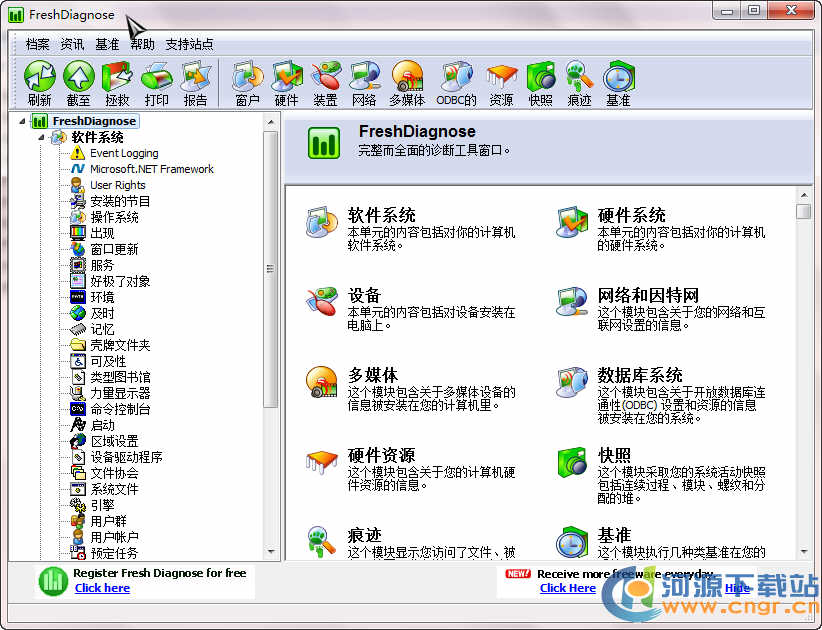The image size is (822, 630).
Task: Open the 帮助 menu
Action: [x=142, y=44]
